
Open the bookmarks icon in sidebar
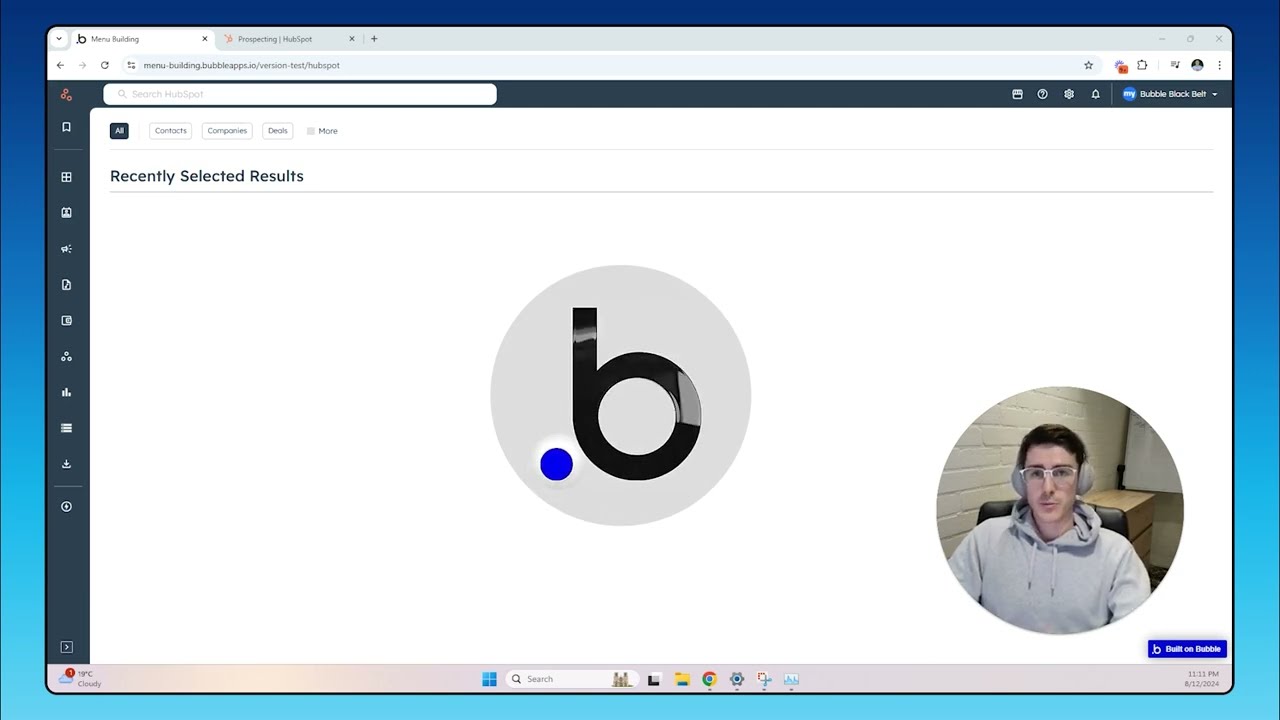coord(66,127)
